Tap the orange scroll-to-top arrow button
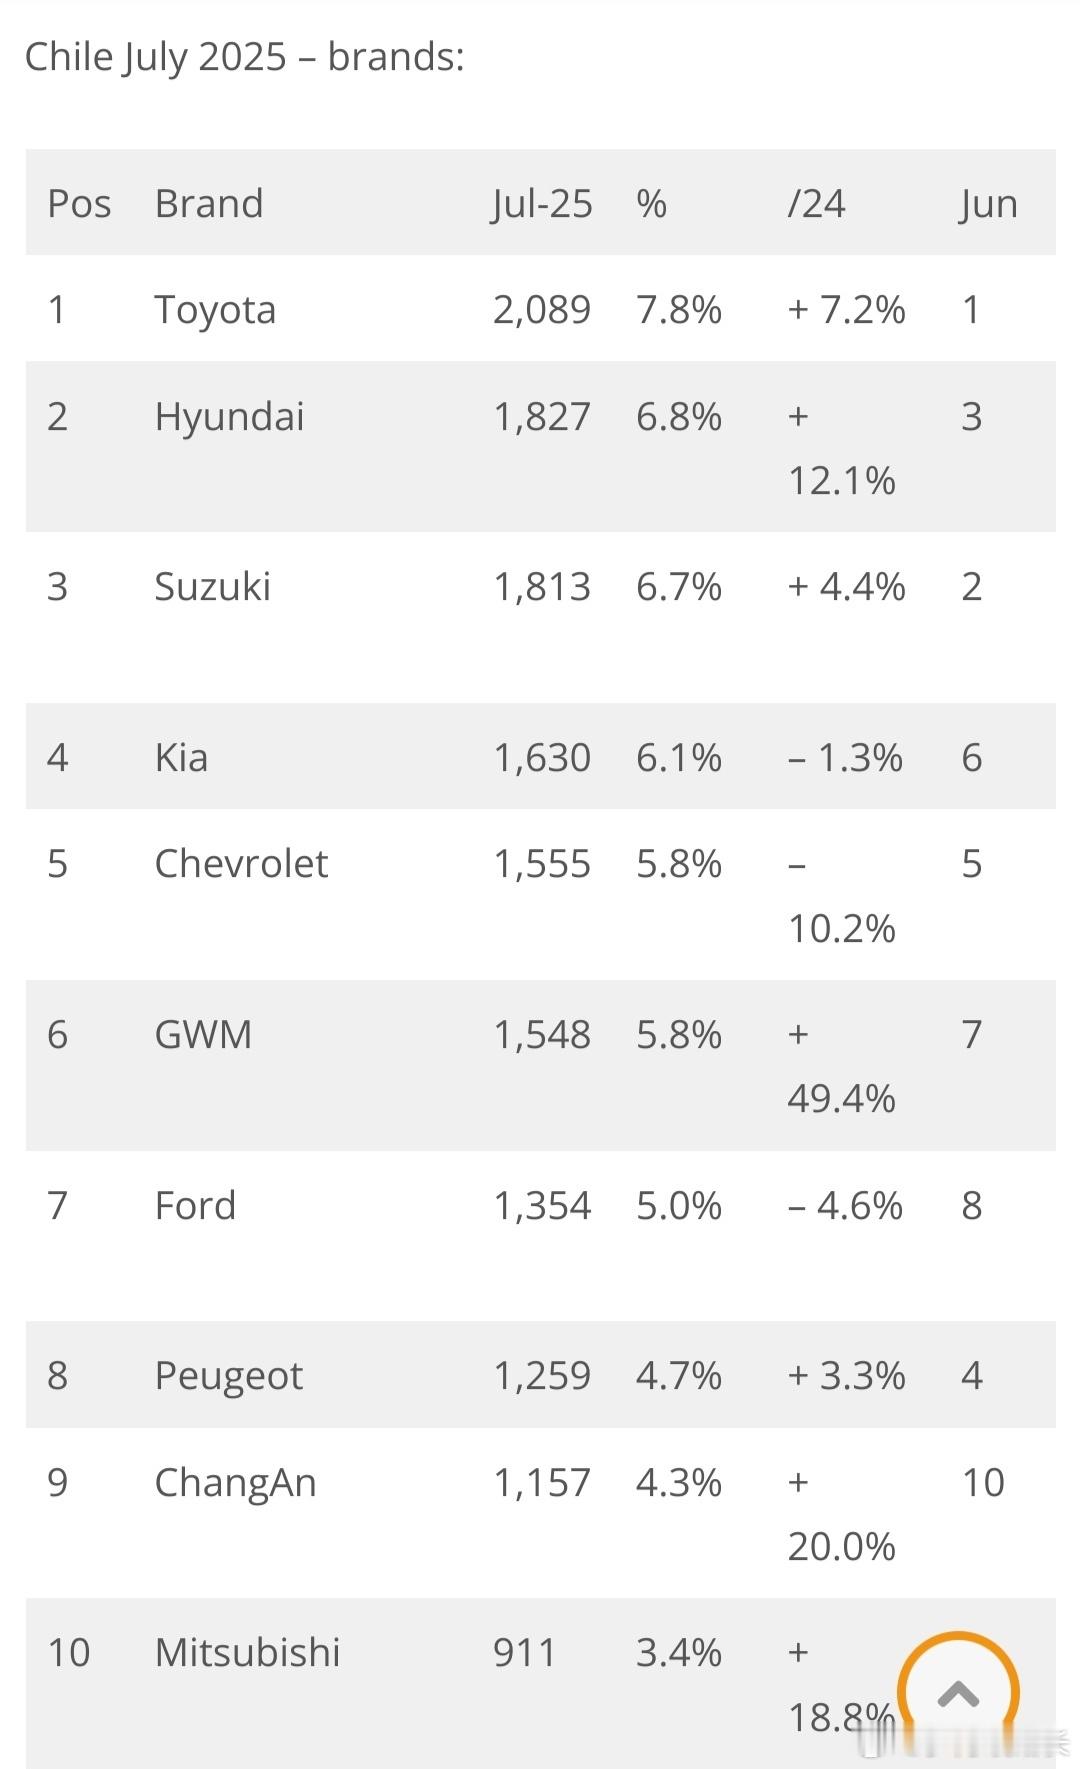This screenshot has height=1769, width=1080. pos(958,1693)
